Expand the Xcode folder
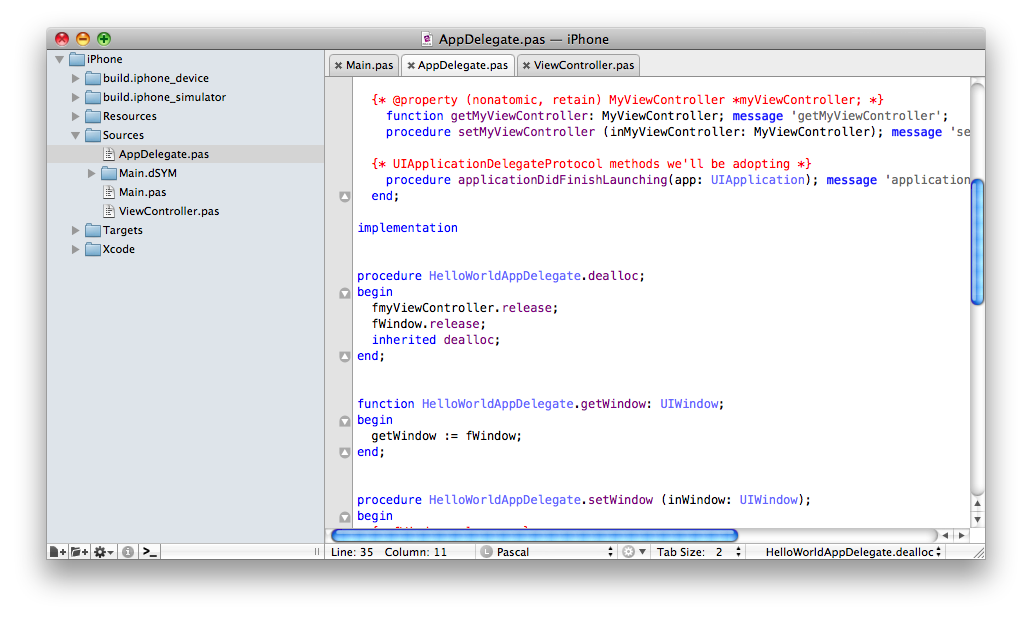Image resolution: width=1032 pixels, height=620 pixels. (x=76, y=249)
